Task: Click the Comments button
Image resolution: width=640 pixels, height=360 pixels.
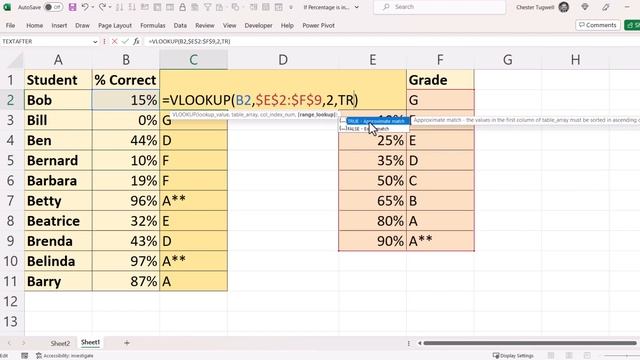Action: pyautogui.click(x=598, y=25)
